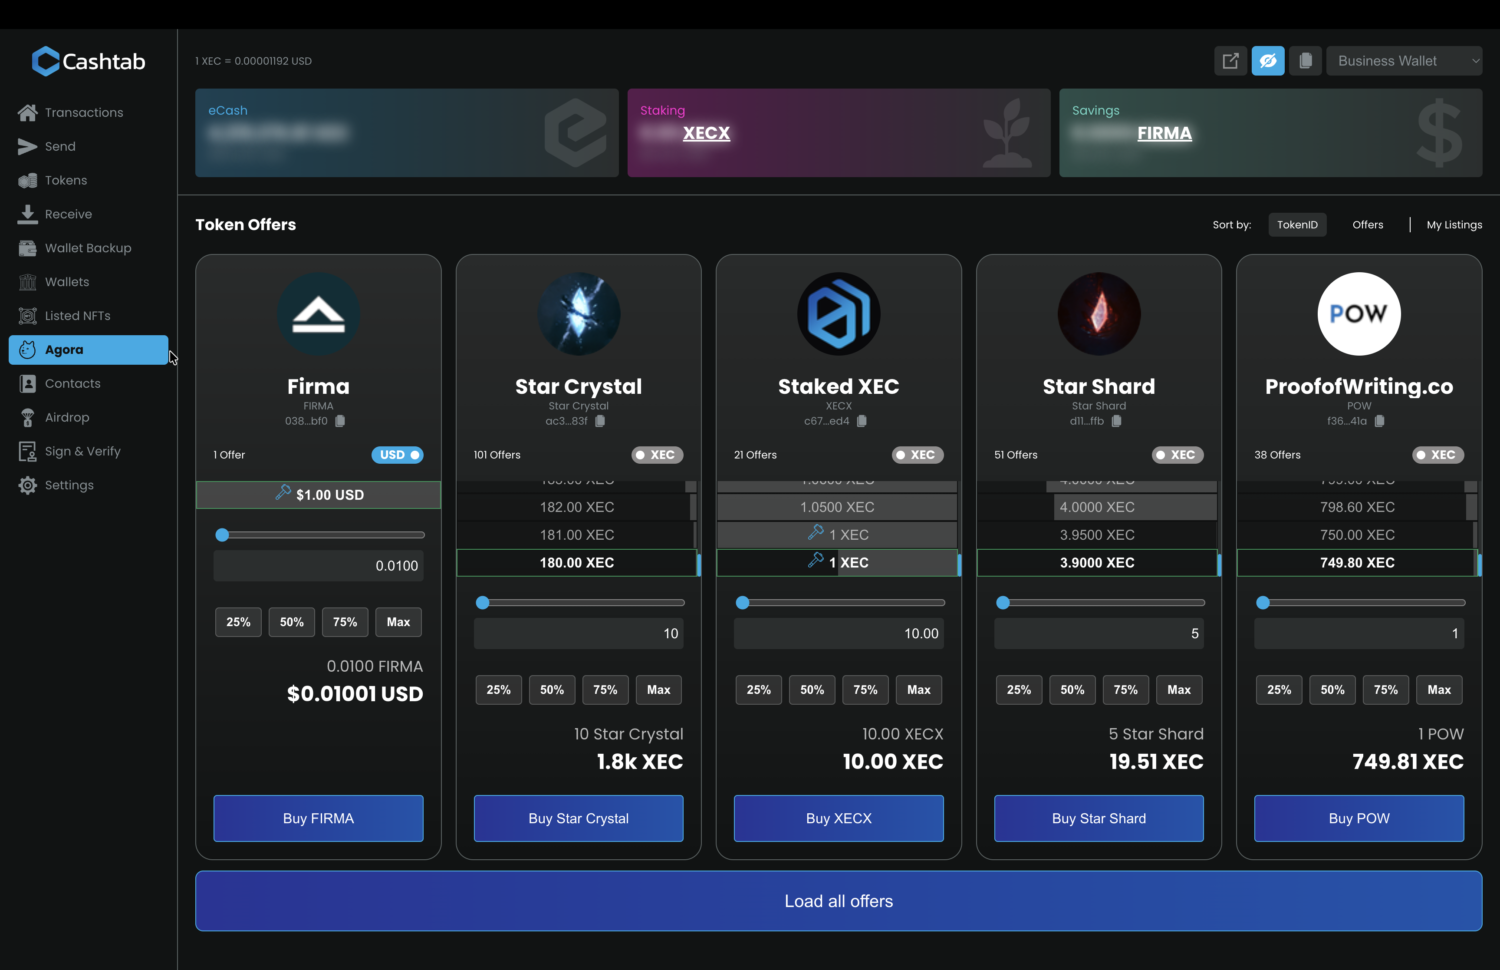This screenshot has height=970, width=1500.
Task: Click Load all offers
Action: pyautogui.click(x=838, y=901)
